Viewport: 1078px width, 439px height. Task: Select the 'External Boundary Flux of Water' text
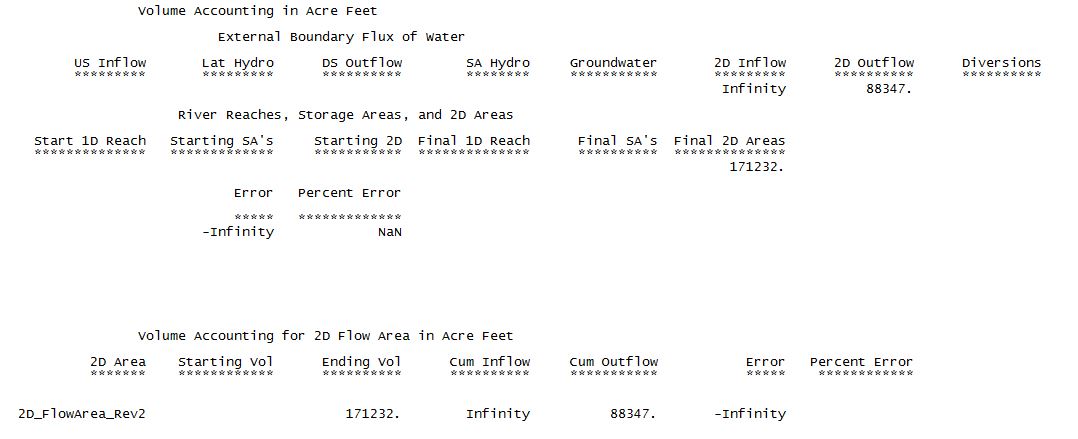coord(341,37)
